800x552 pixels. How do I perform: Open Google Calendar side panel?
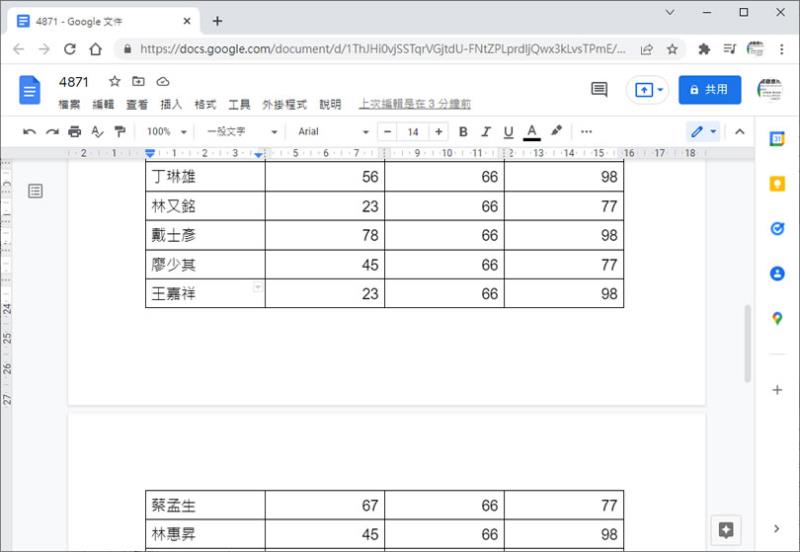[x=777, y=138]
